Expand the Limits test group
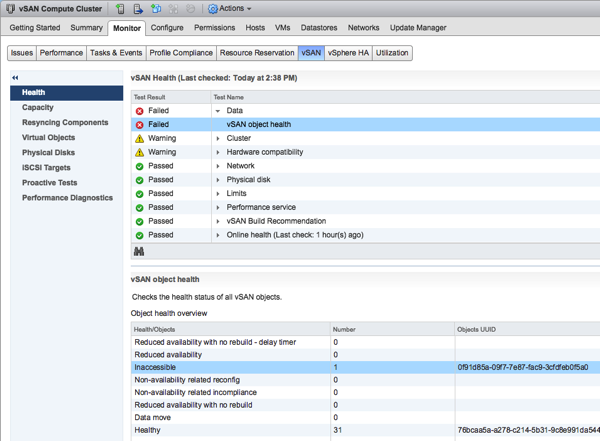600x441 pixels. (218, 194)
